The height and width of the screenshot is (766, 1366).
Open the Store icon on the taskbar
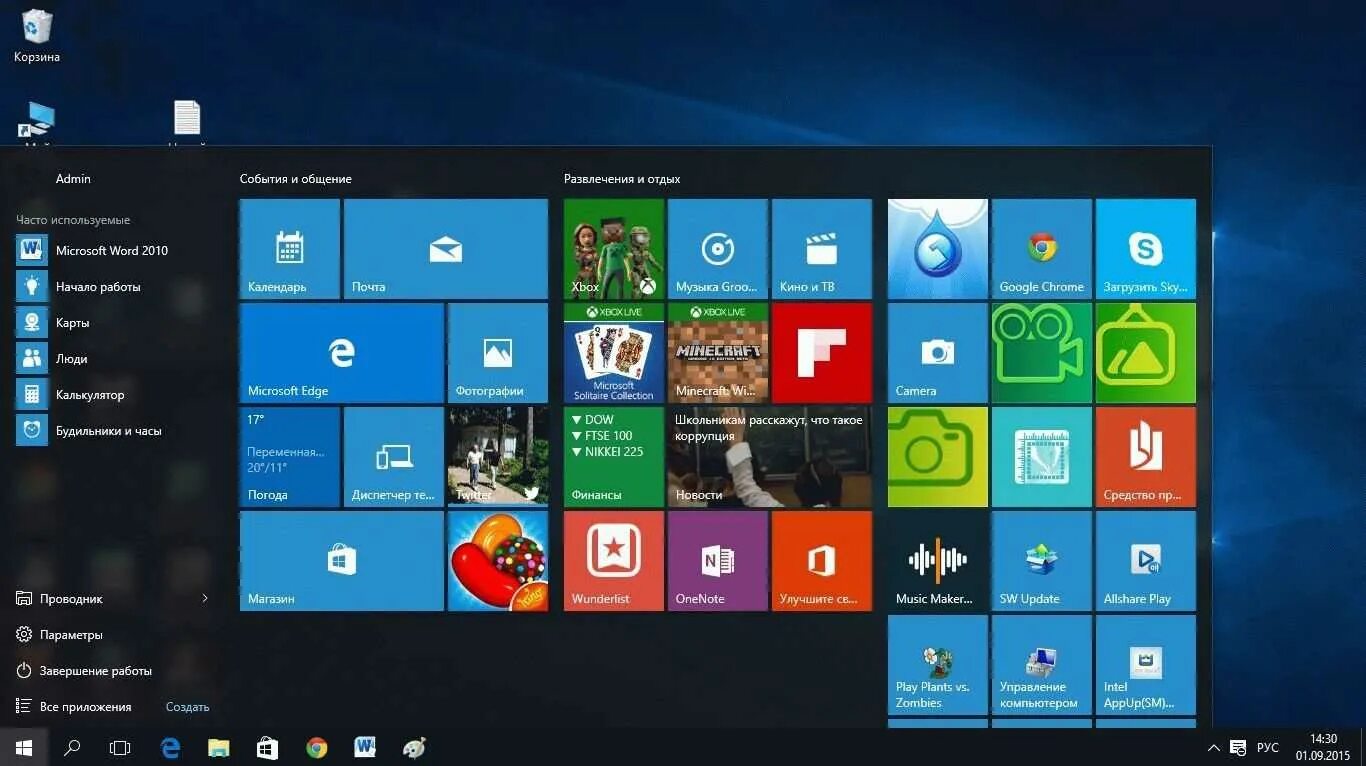click(x=267, y=747)
